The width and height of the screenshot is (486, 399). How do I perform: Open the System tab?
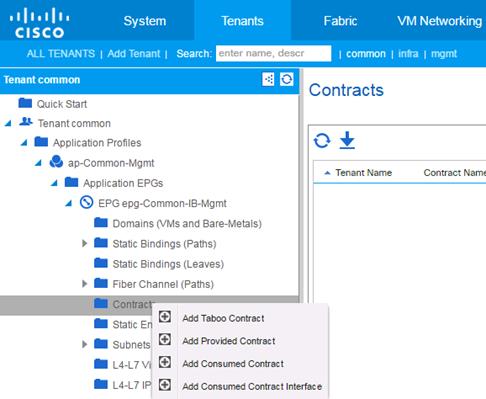pos(145,21)
